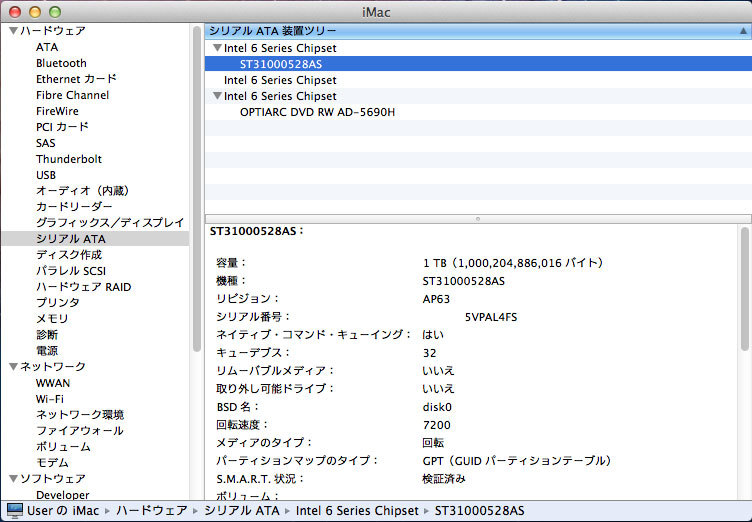This screenshot has height=522, width=752.
Task: Click the BSD name value disk0
Action: pyautogui.click(x=437, y=407)
